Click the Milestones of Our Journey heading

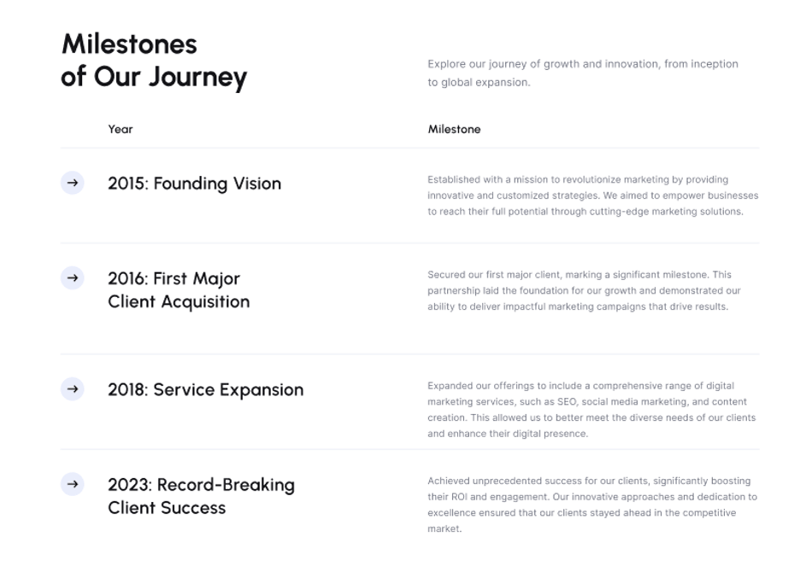coord(153,60)
